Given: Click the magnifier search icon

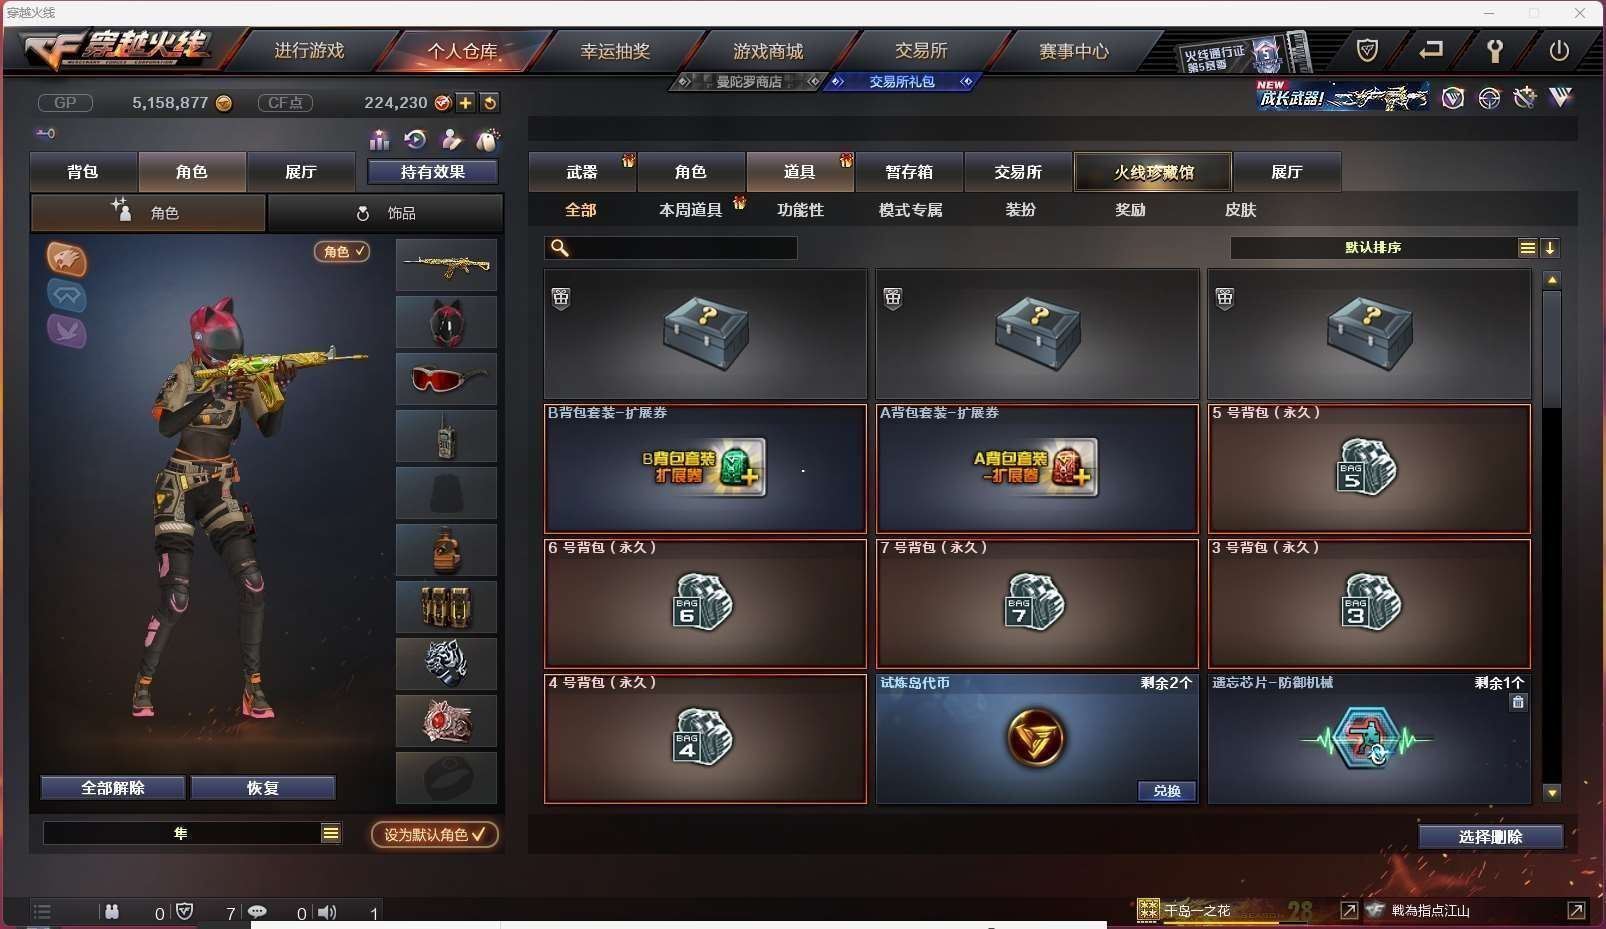Looking at the screenshot, I should [x=560, y=247].
